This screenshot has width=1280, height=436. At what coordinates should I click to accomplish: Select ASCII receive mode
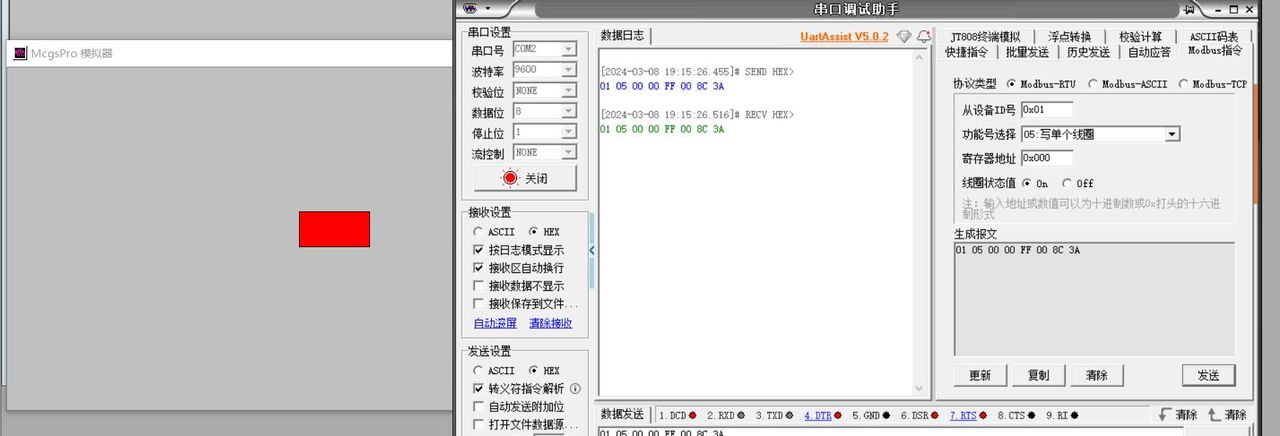478,232
